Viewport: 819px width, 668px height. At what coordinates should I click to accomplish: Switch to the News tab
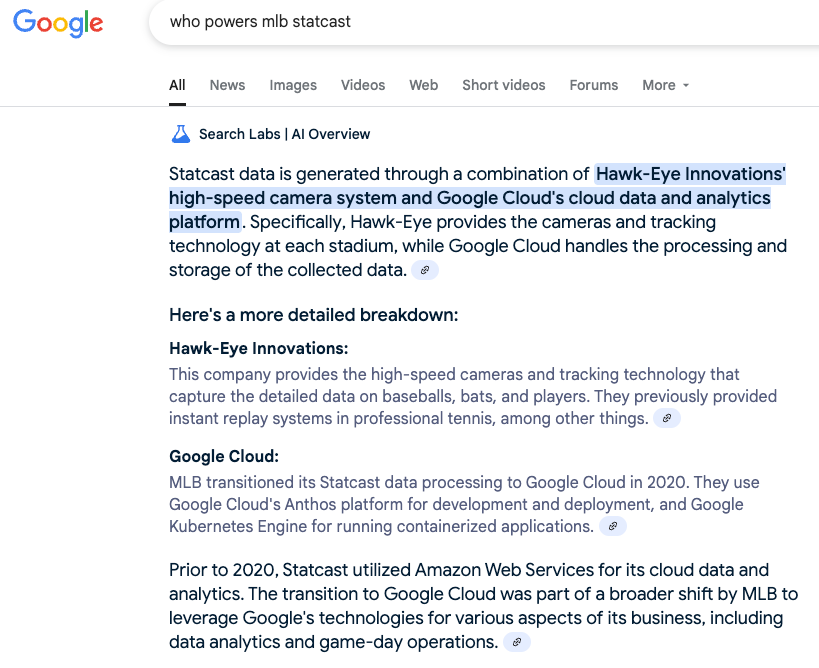(x=227, y=85)
